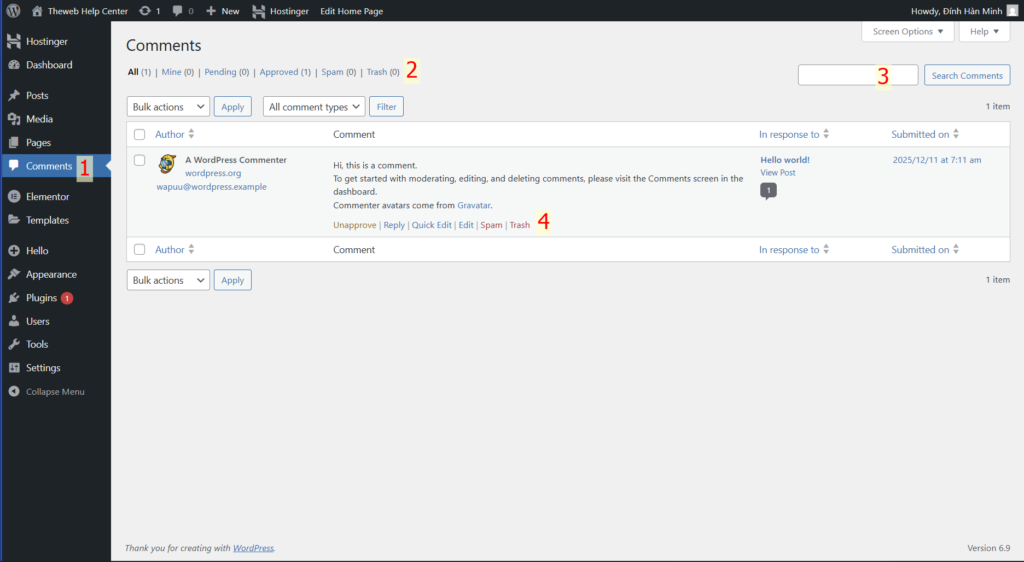
Task: Check the select-all checkbox in table header
Action: coord(140,135)
